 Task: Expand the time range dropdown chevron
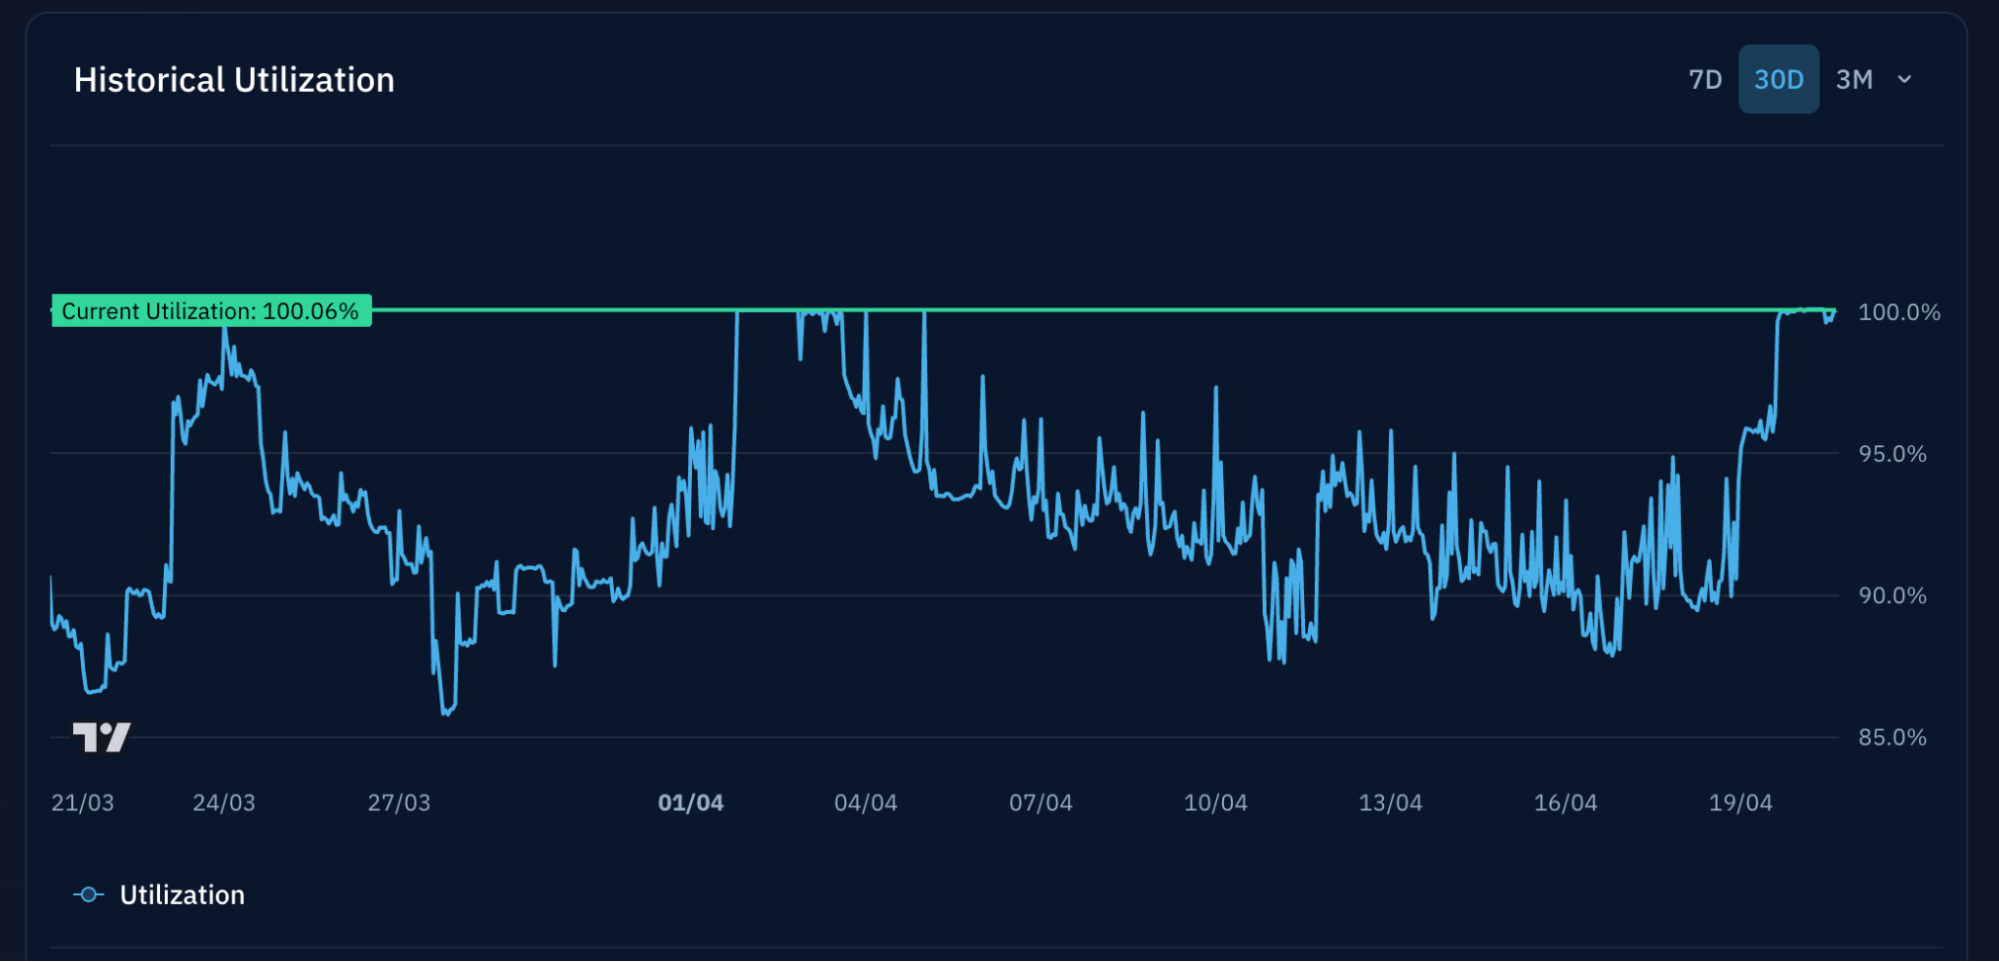[1904, 79]
